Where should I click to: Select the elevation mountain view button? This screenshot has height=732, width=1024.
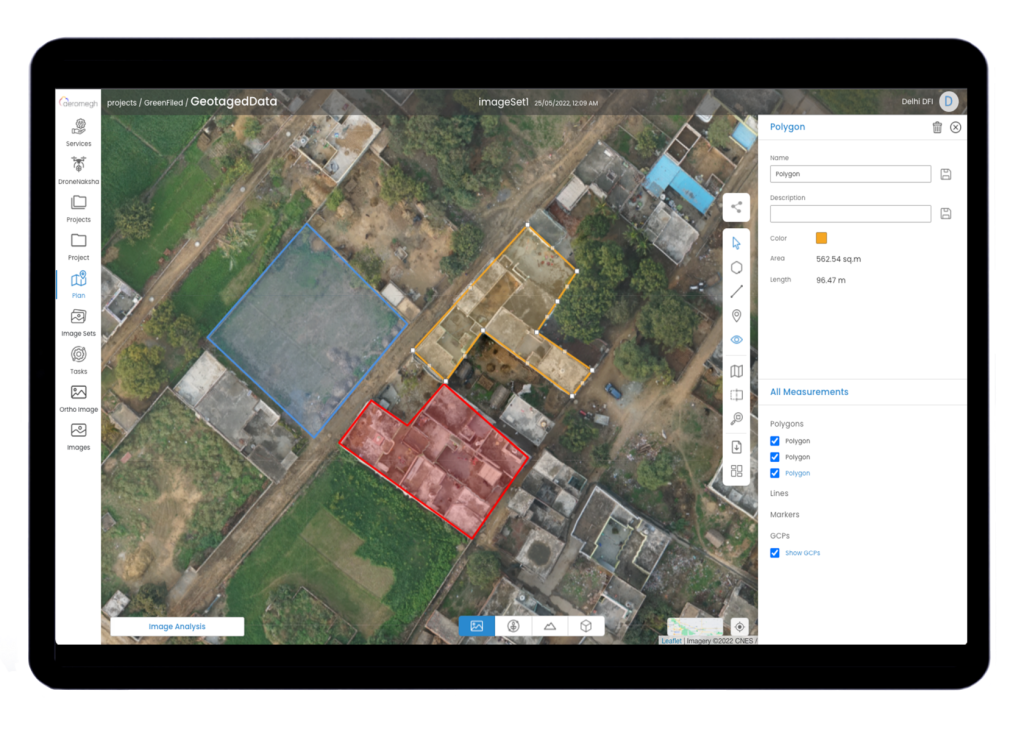(549, 626)
